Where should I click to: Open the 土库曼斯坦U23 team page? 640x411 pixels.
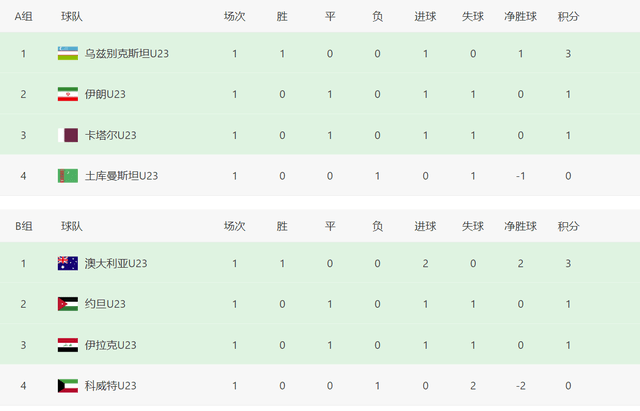[121, 176]
